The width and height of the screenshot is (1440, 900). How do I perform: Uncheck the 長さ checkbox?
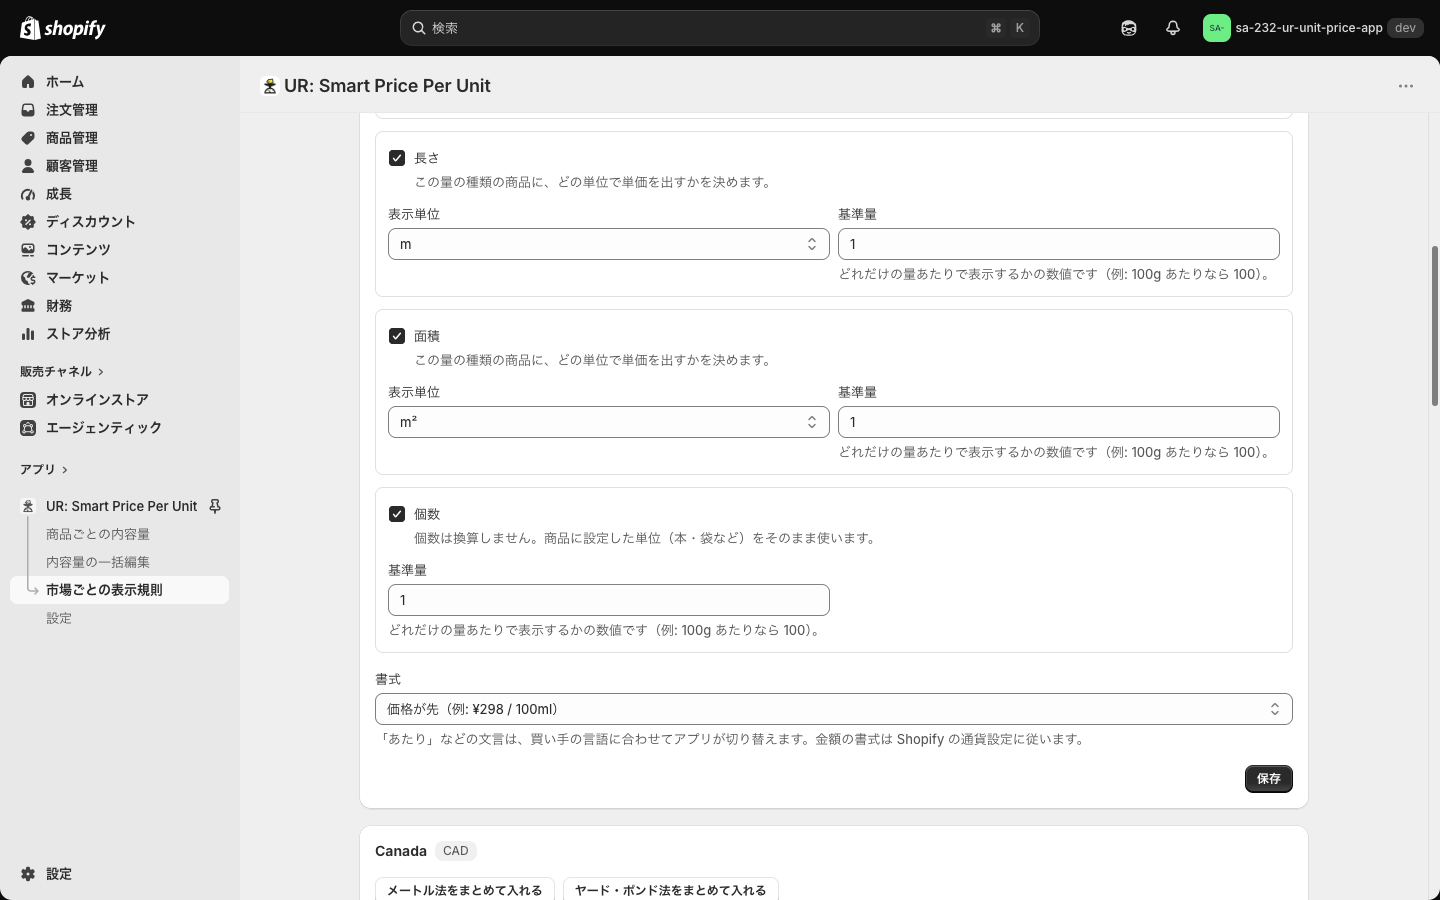[x=397, y=158]
